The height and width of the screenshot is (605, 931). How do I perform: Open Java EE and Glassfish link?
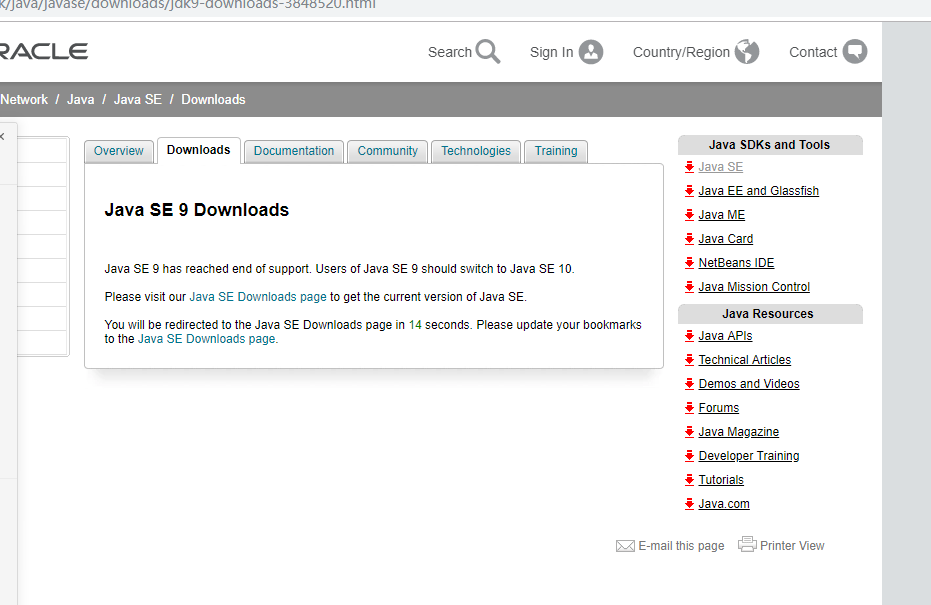click(759, 191)
